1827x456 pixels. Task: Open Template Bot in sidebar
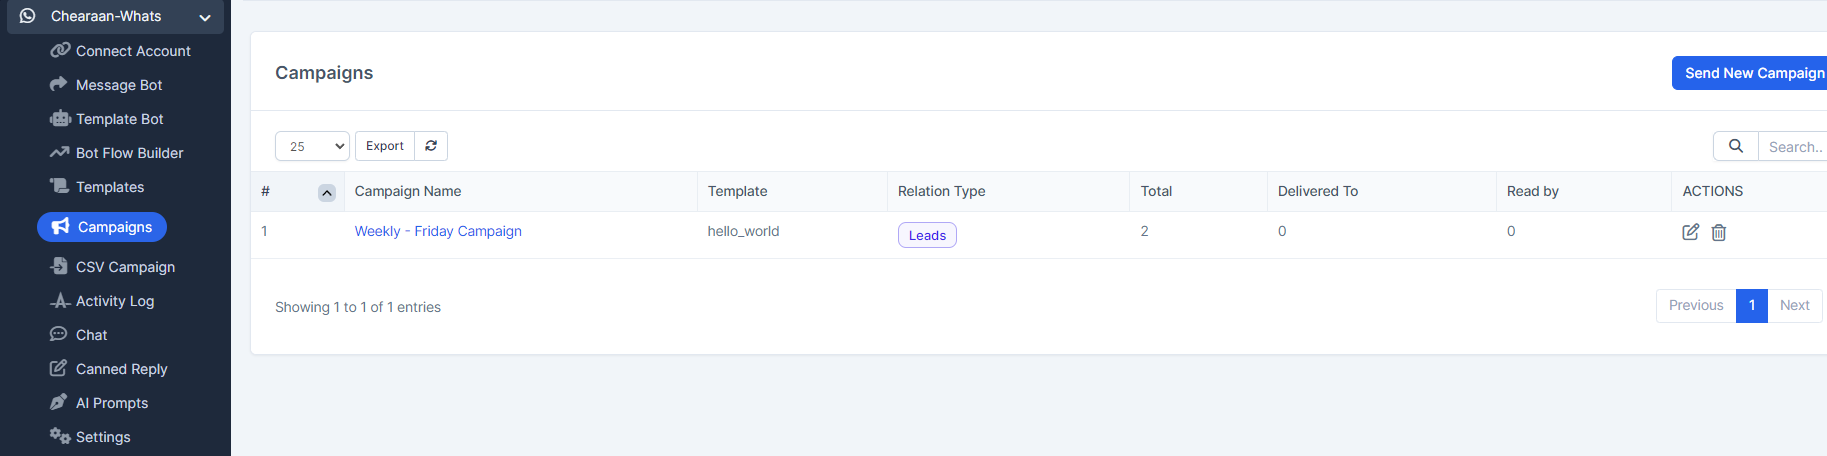(119, 119)
